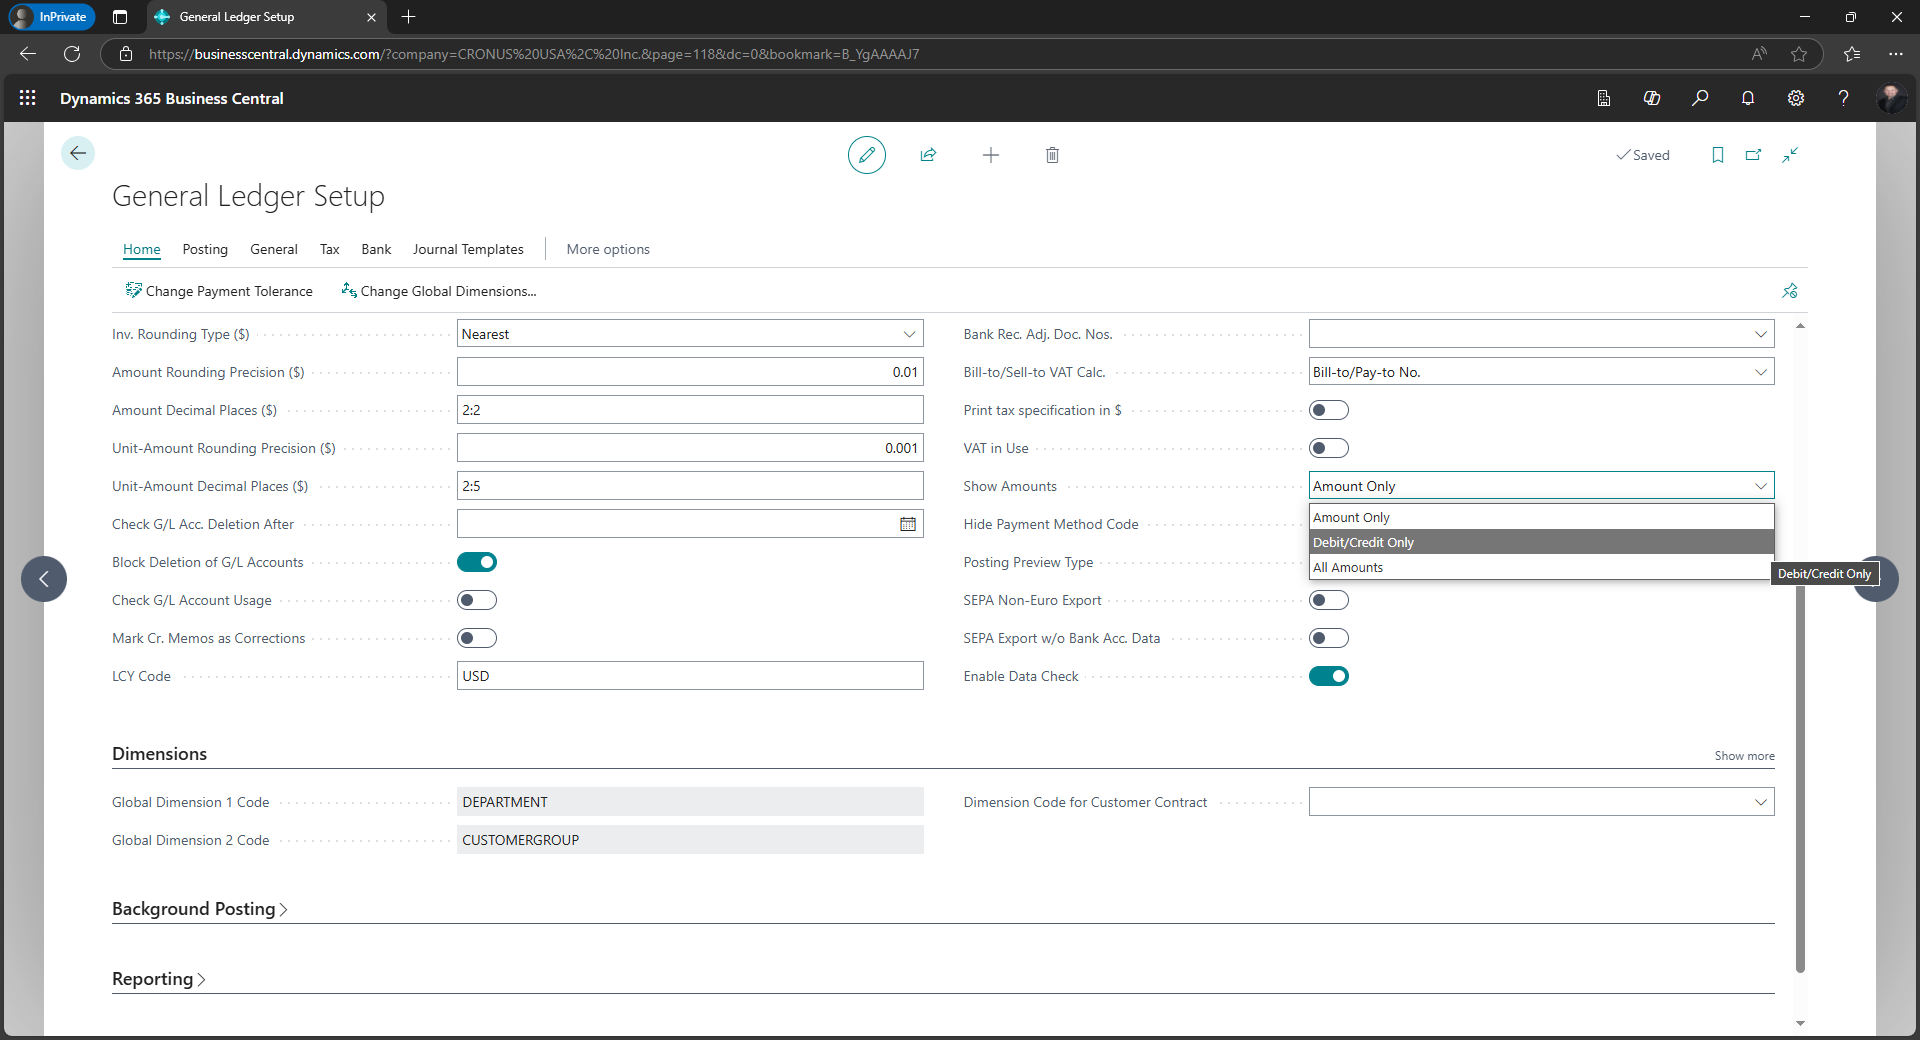1920x1040 pixels.
Task: Expand the Reporting section
Action: [158, 979]
